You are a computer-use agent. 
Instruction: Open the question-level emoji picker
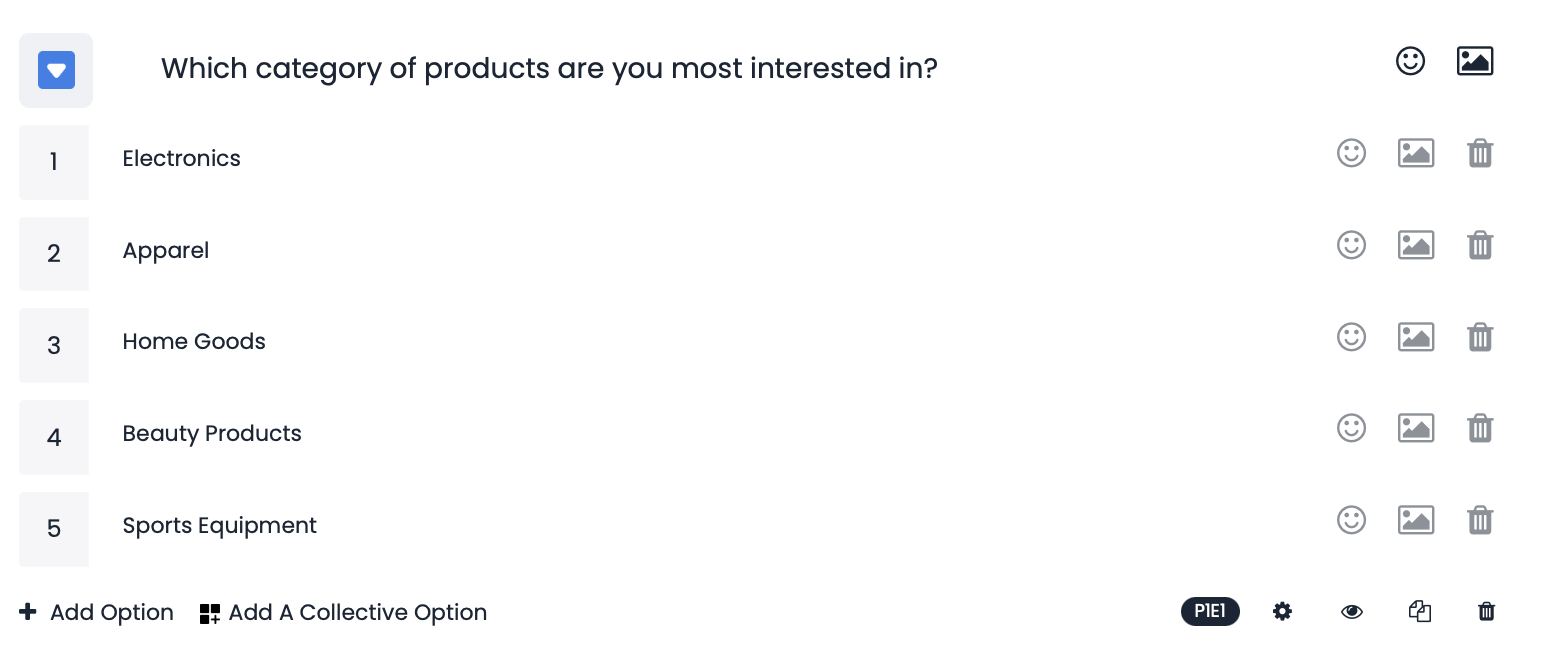1410,61
